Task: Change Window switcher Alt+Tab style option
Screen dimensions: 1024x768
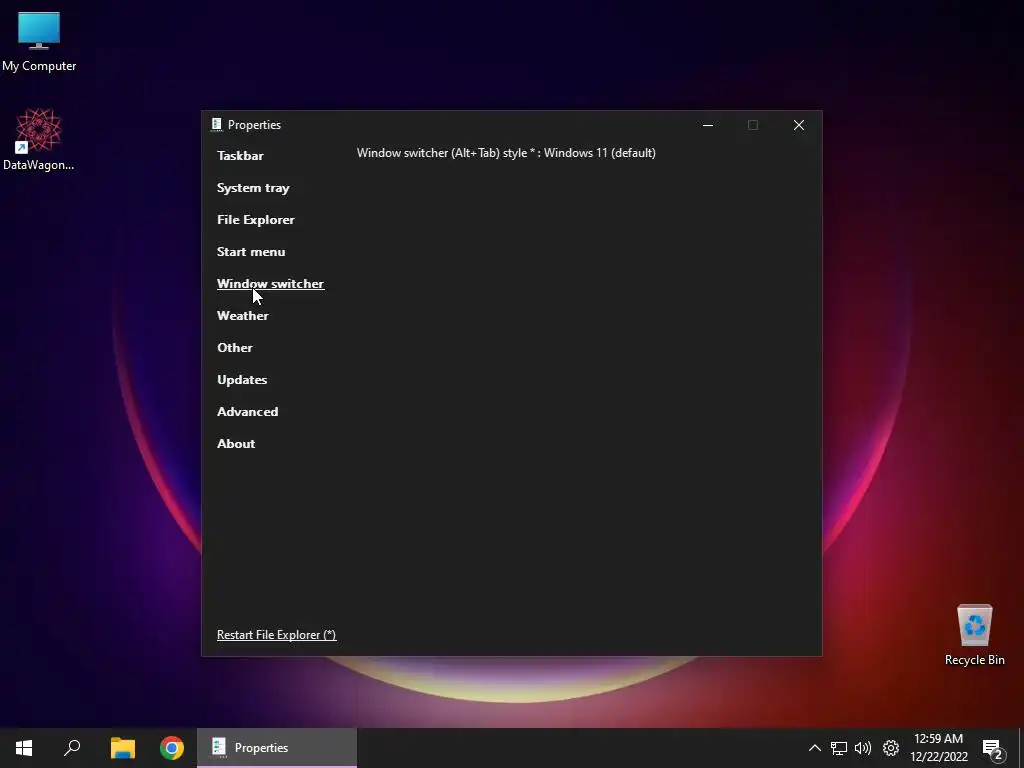Action: (506, 153)
